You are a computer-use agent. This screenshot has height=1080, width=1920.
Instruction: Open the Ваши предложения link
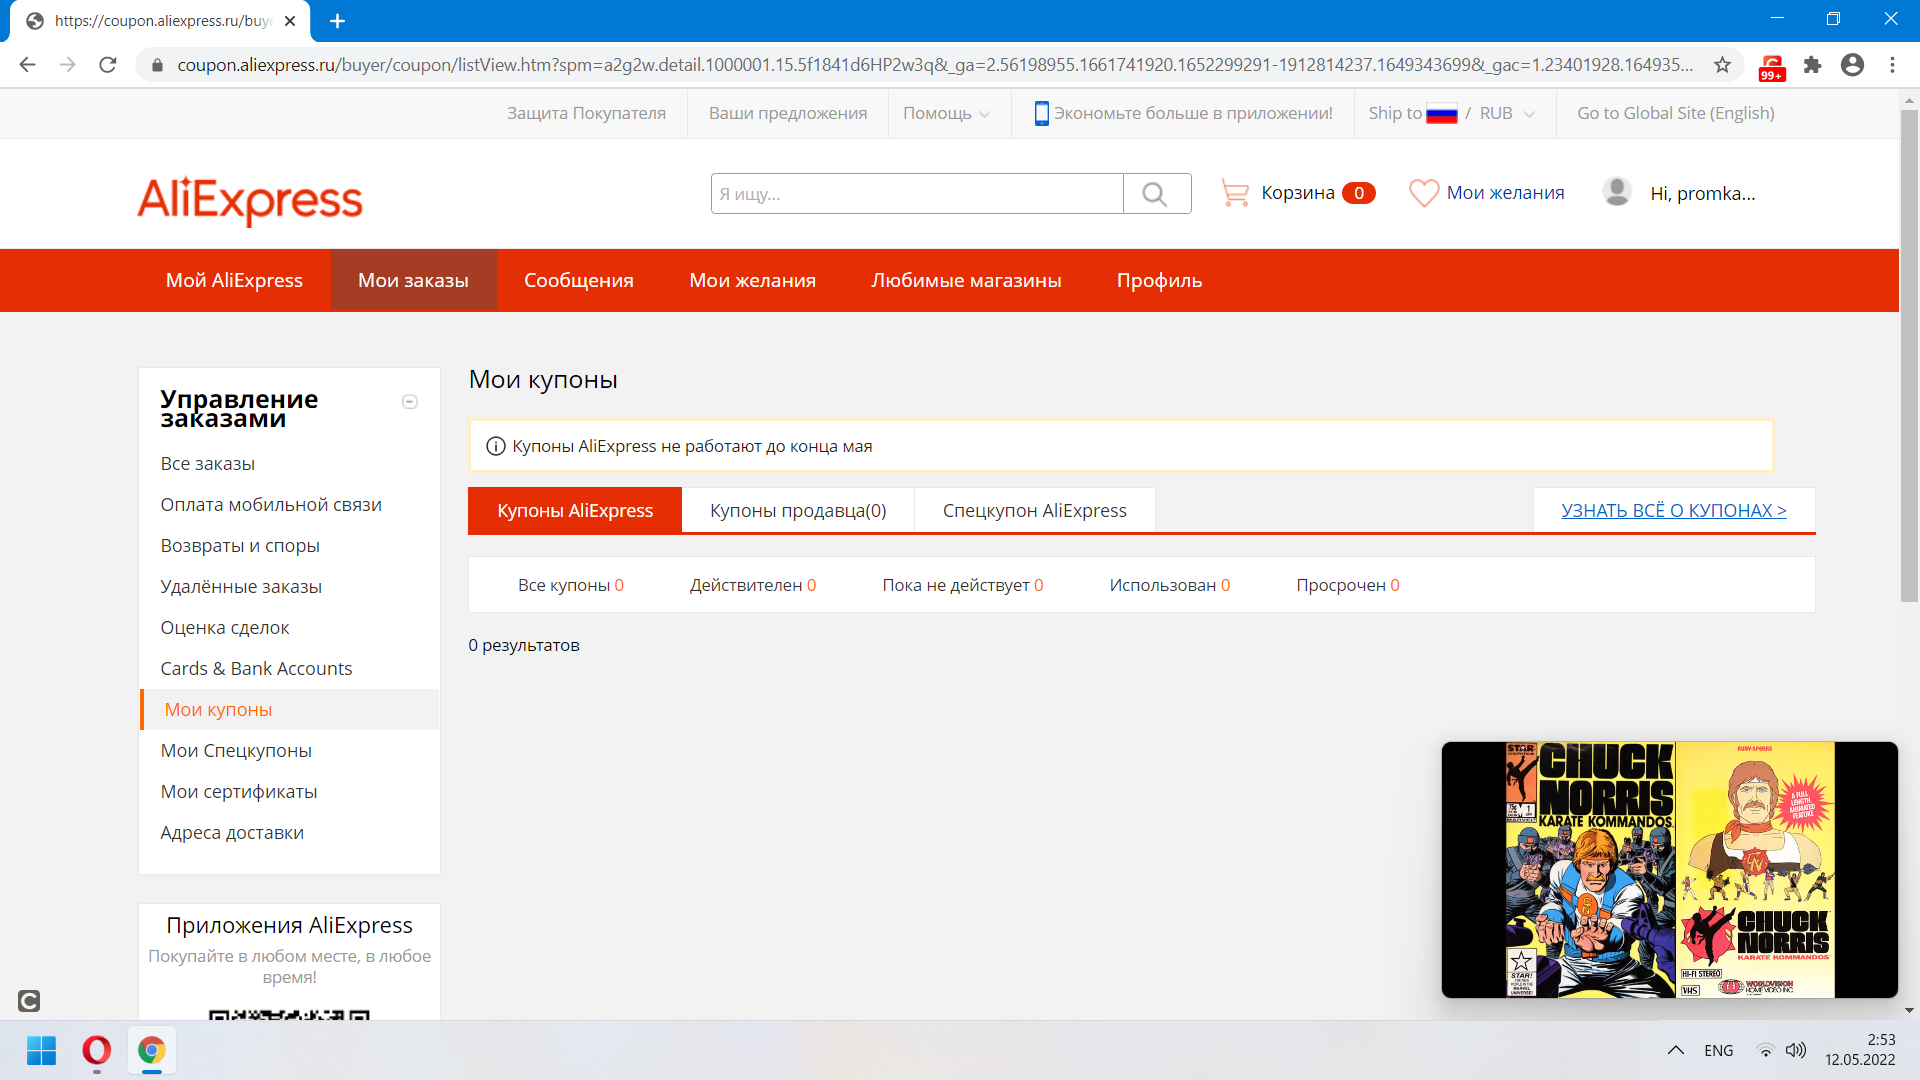coord(788,113)
